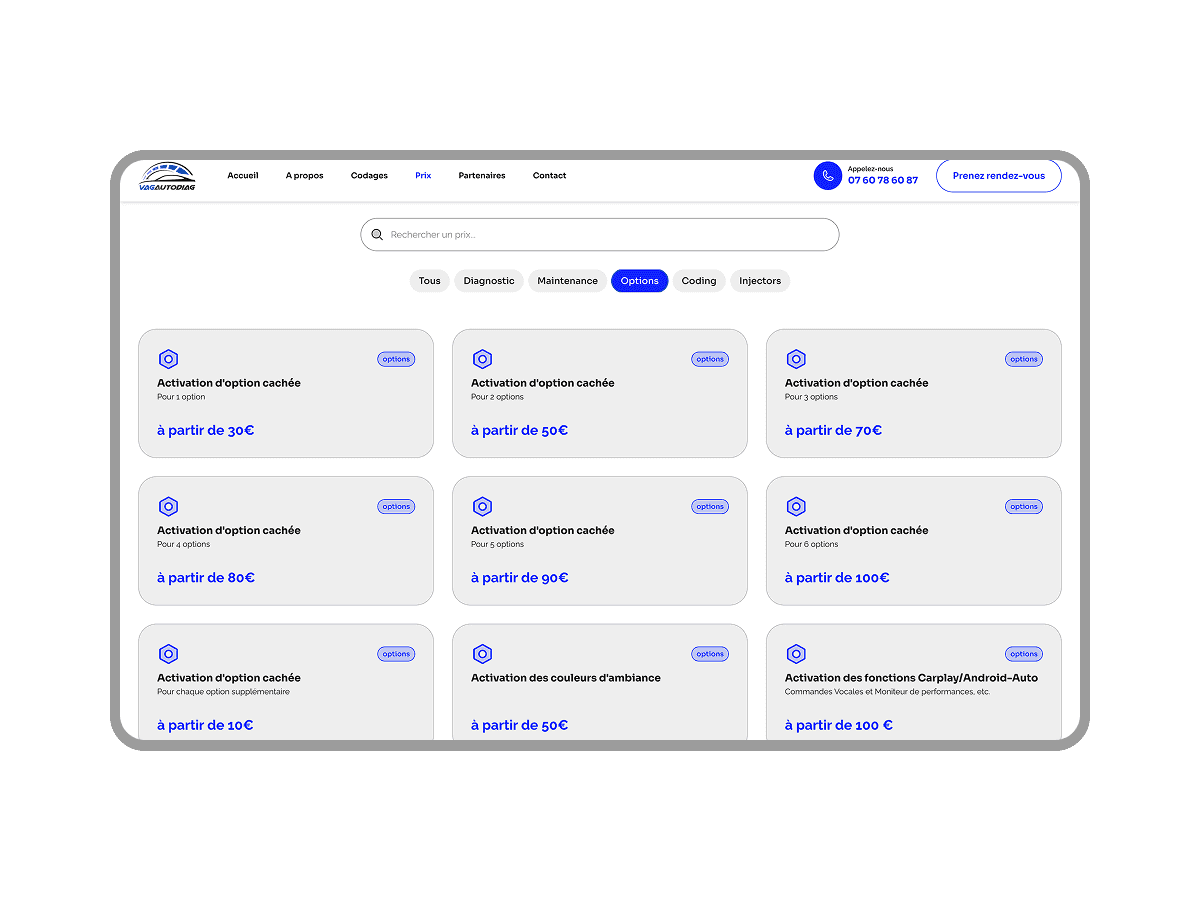The width and height of the screenshot is (1200, 900).
Task: Click the nut icon on 'Pour 2 options' card
Action: [x=482, y=359]
